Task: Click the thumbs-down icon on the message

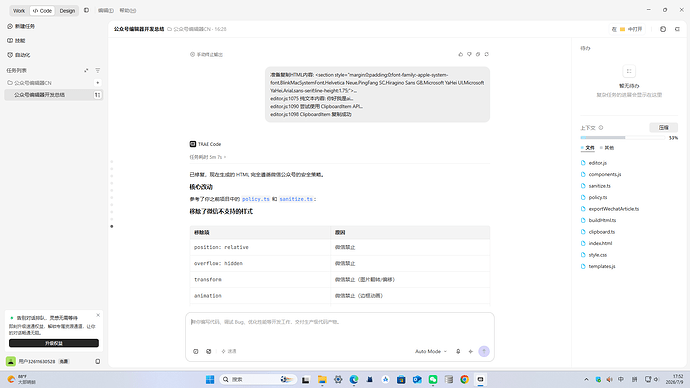Action: pos(469,54)
